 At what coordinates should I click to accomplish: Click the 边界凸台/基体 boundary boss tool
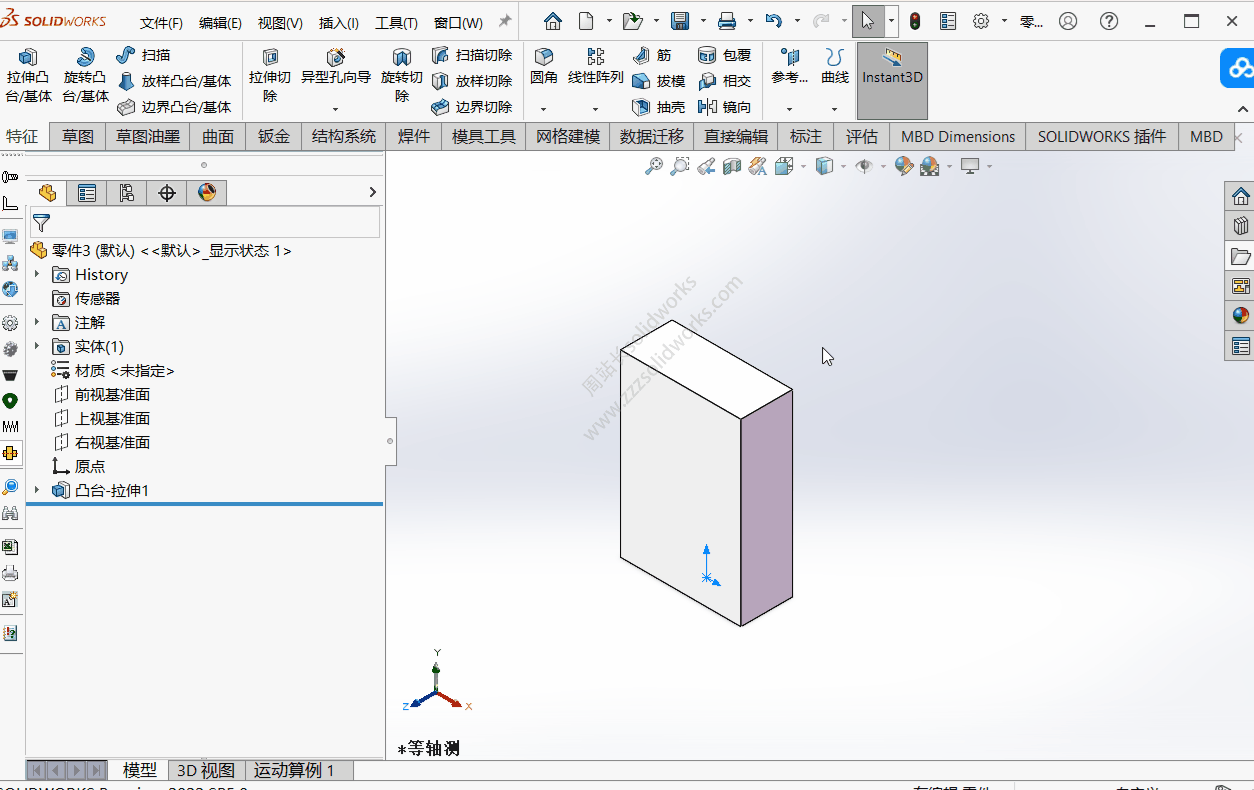[x=174, y=107]
